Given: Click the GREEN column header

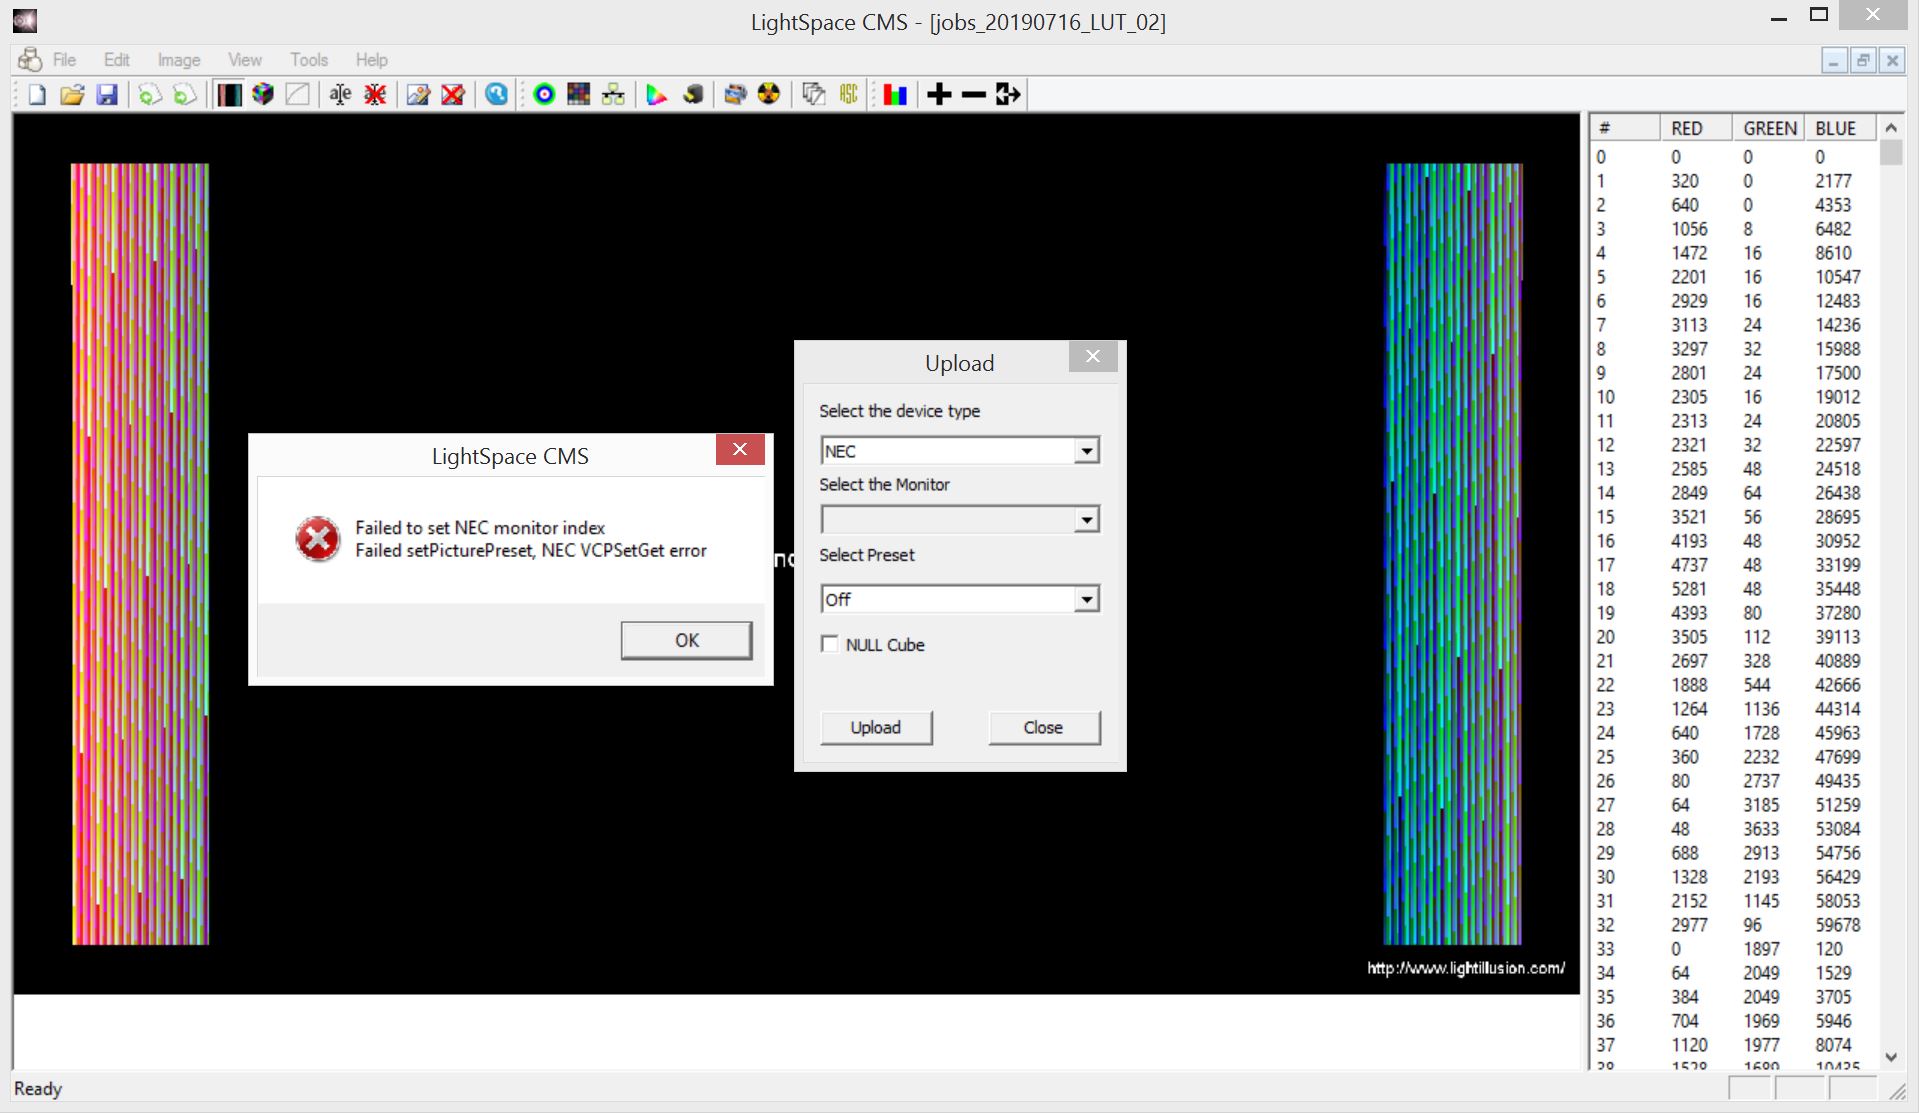Looking at the screenshot, I should [1769, 128].
